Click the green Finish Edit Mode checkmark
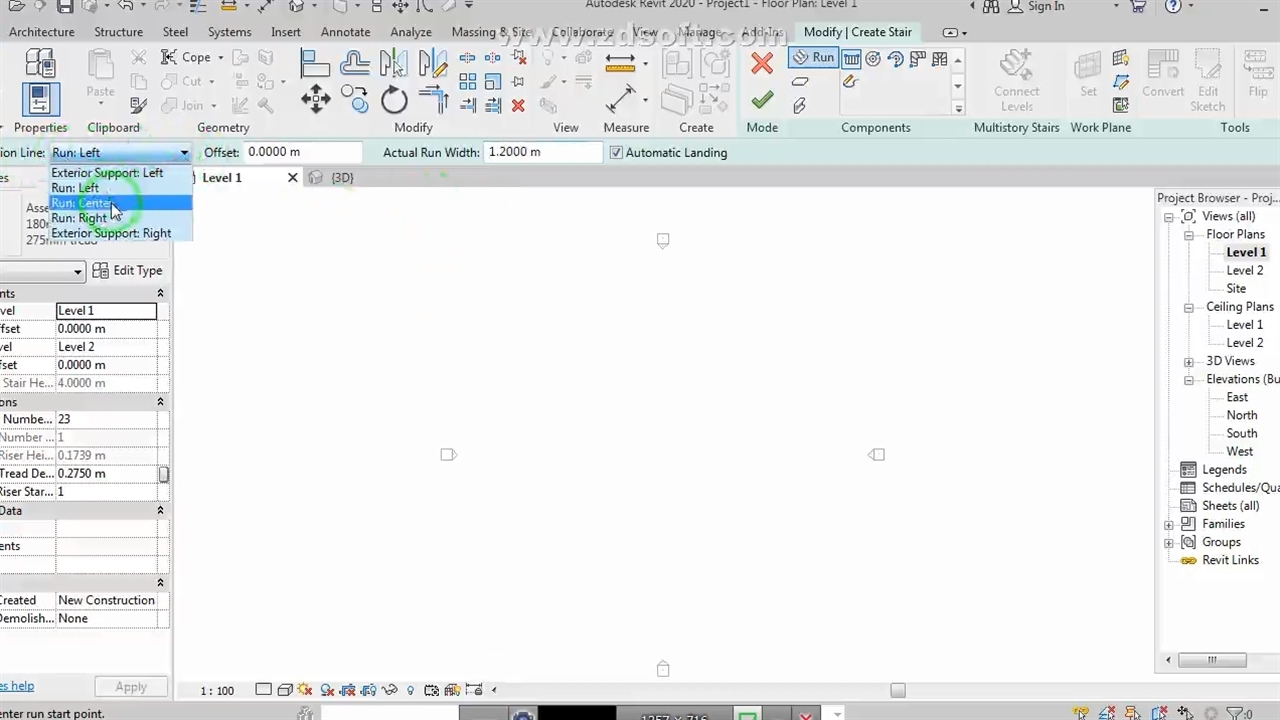This screenshot has height=720, width=1280. [762, 100]
